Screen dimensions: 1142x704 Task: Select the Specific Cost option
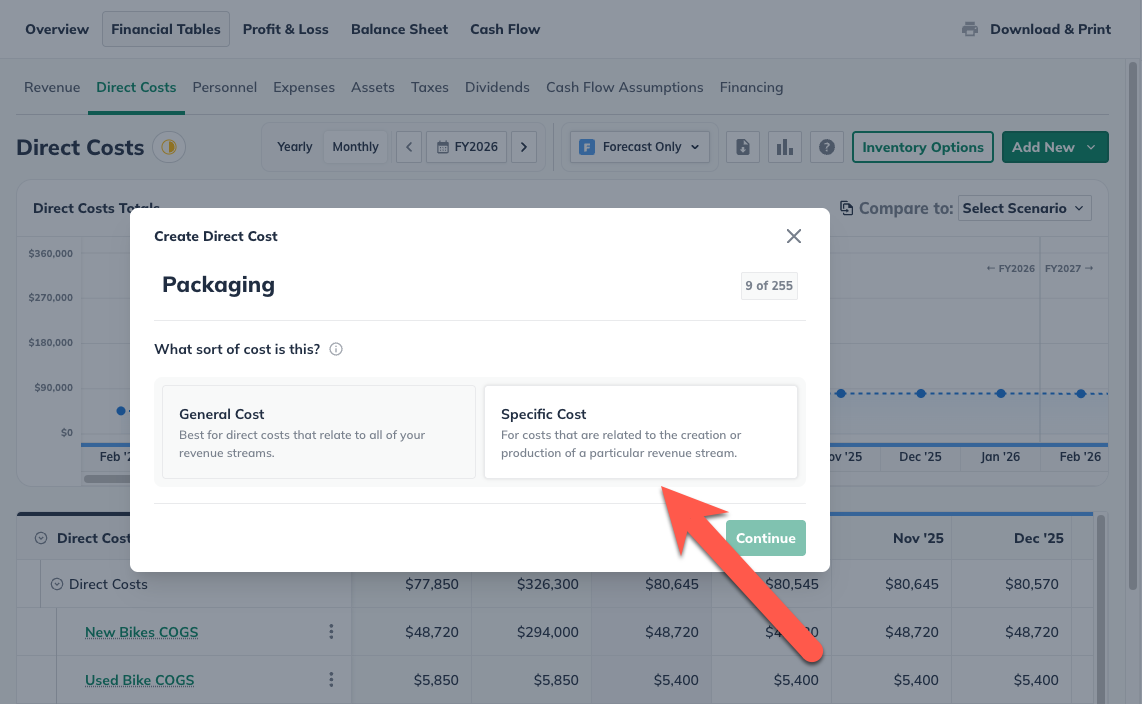tap(641, 434)
